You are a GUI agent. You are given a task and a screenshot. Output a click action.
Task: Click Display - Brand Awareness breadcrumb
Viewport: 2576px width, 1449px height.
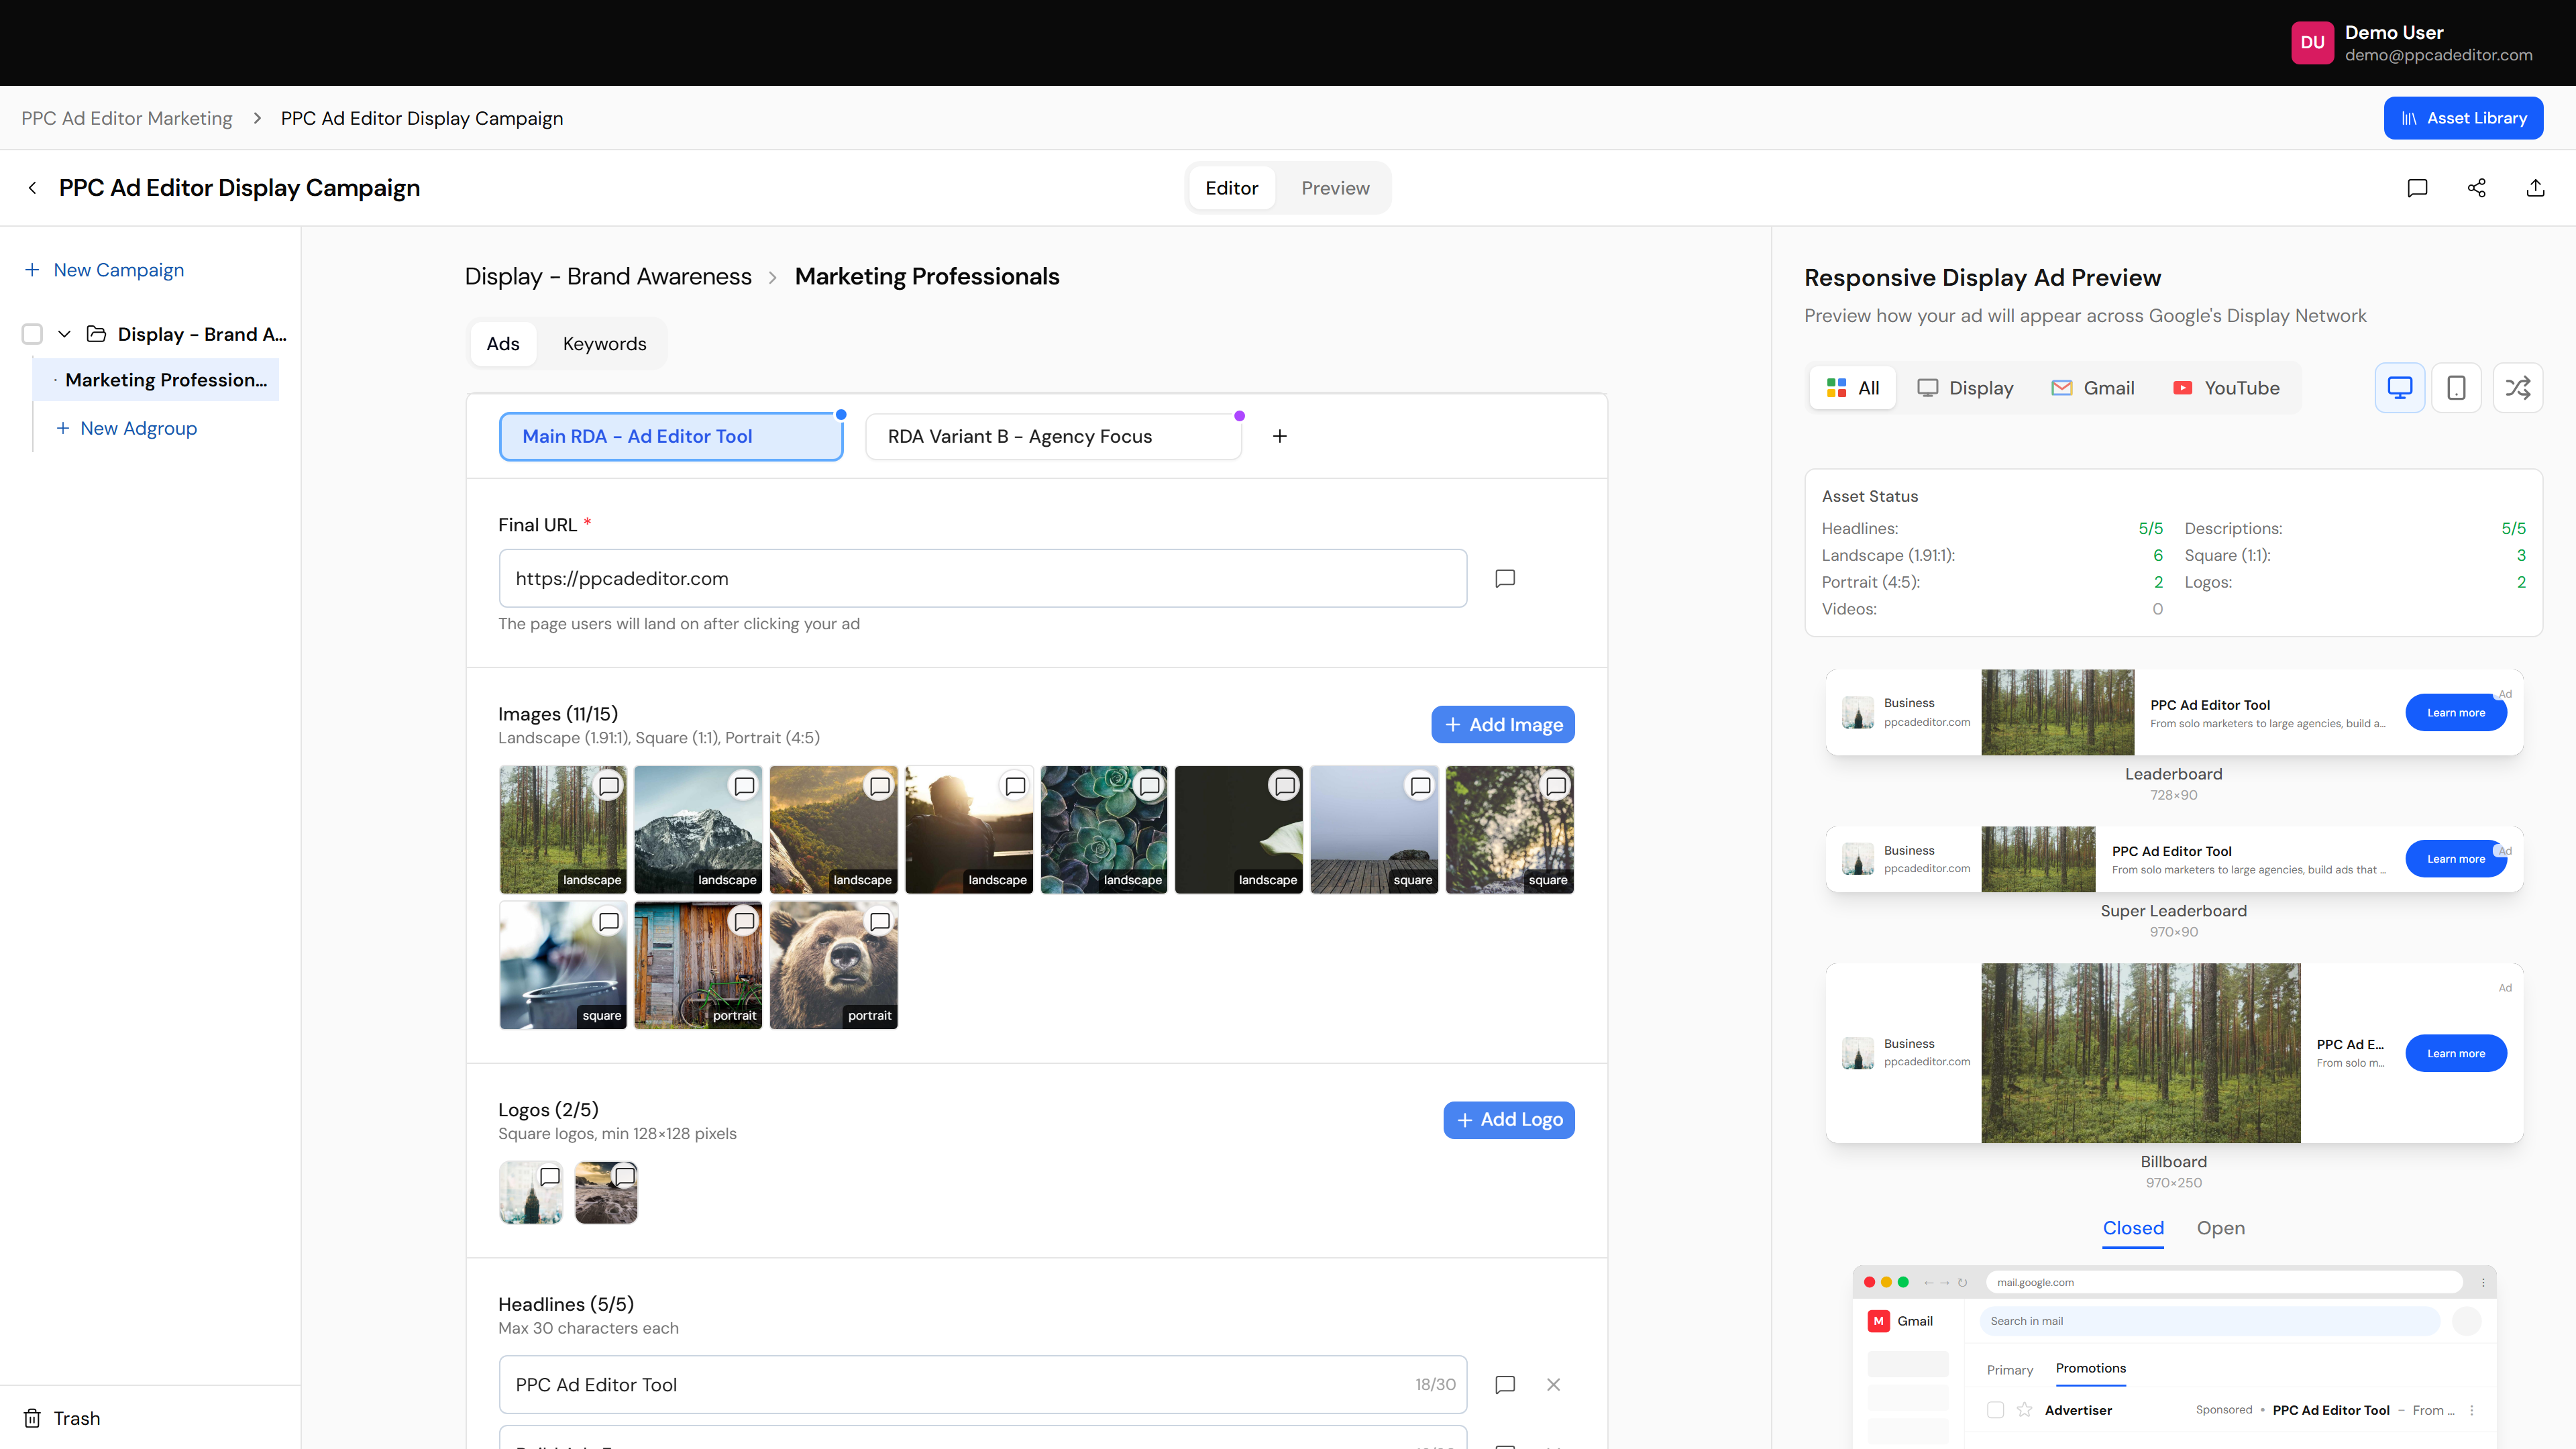(608, 277)
